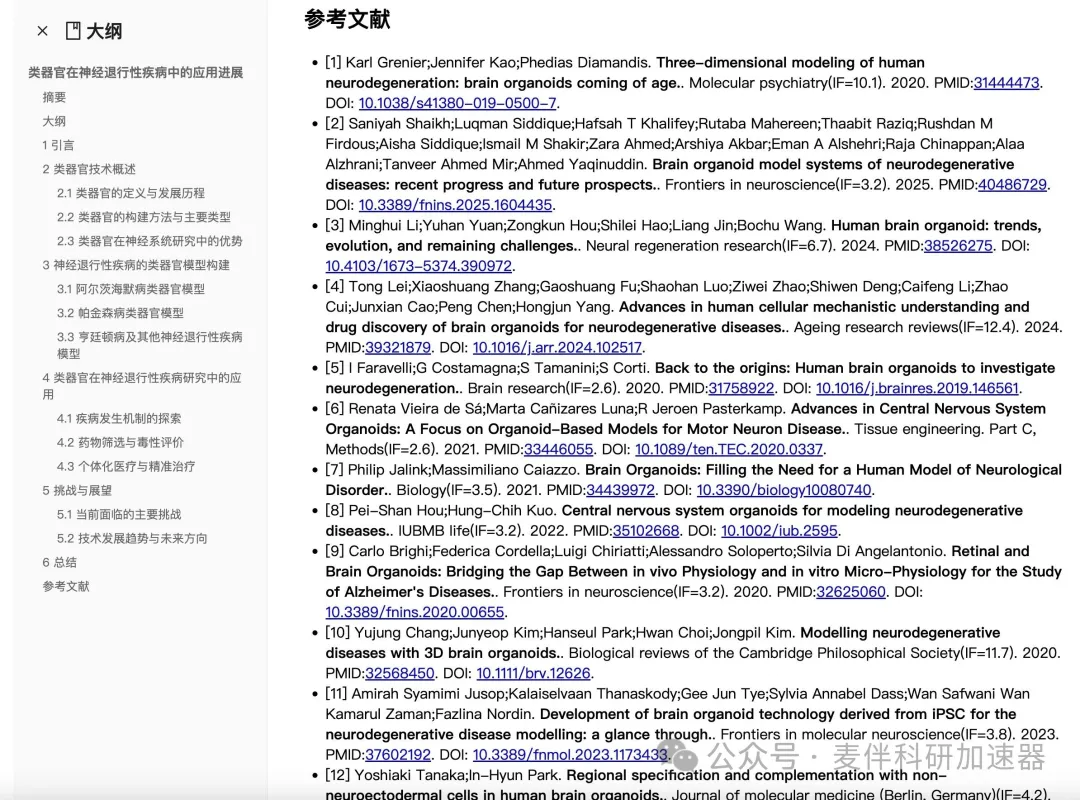
Task: Click PMID 33446055 link
Action: pyautogui.click(x=558, y=450)
